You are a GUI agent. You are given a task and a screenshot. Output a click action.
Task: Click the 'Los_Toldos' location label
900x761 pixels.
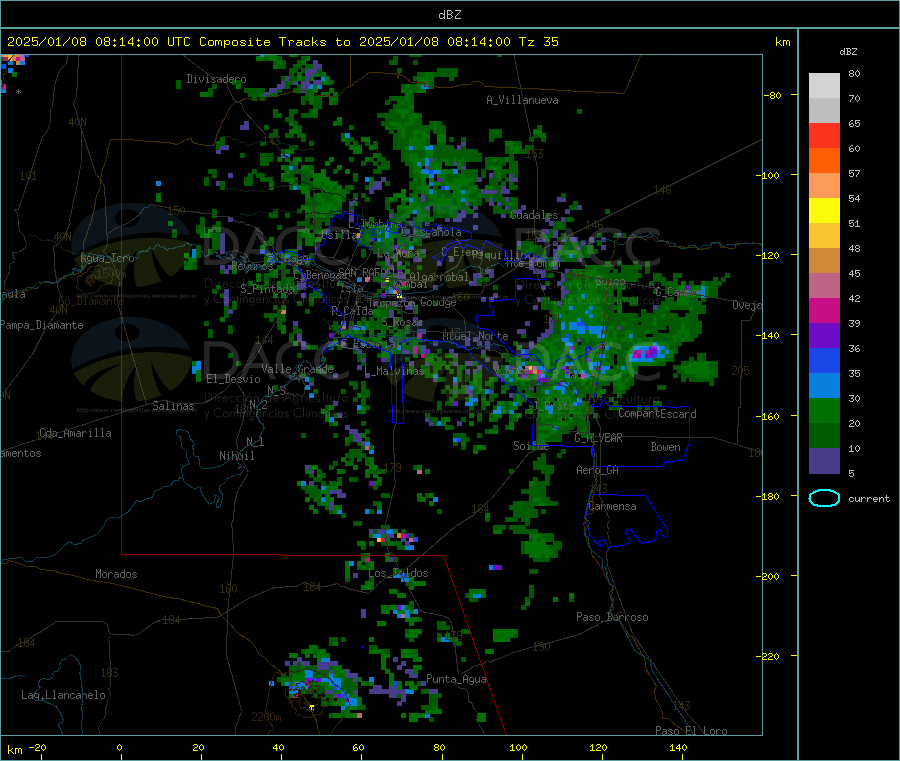pyautogui.click(x=398, y=573)
